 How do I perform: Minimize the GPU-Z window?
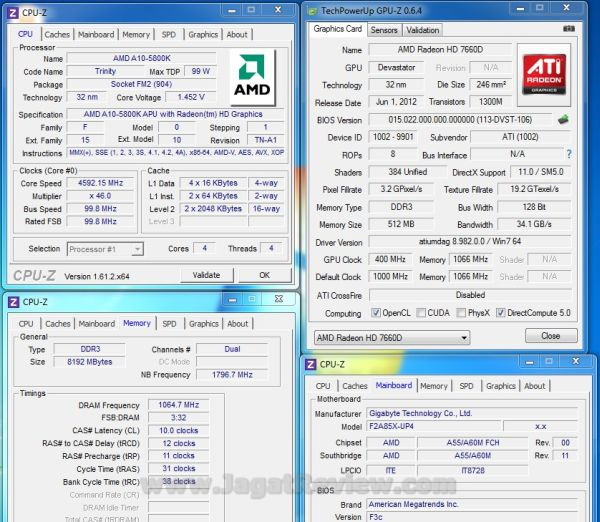click(521, 8)
